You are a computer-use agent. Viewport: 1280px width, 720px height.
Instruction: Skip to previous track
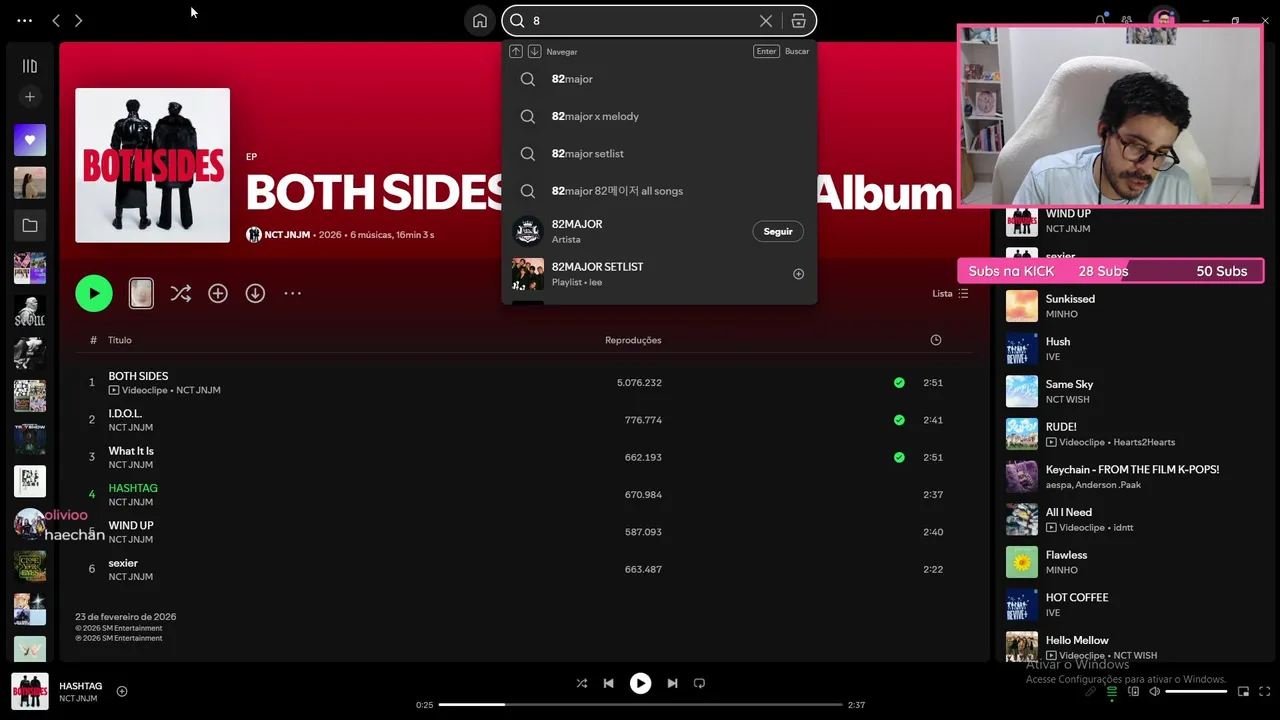(608, 683)
